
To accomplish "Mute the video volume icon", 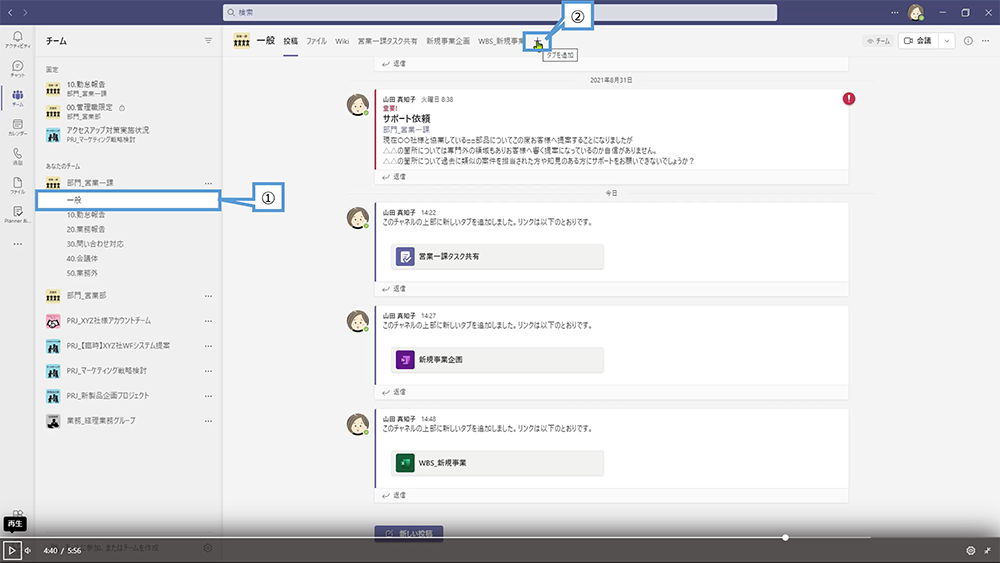I will click(x=28, y=550).
